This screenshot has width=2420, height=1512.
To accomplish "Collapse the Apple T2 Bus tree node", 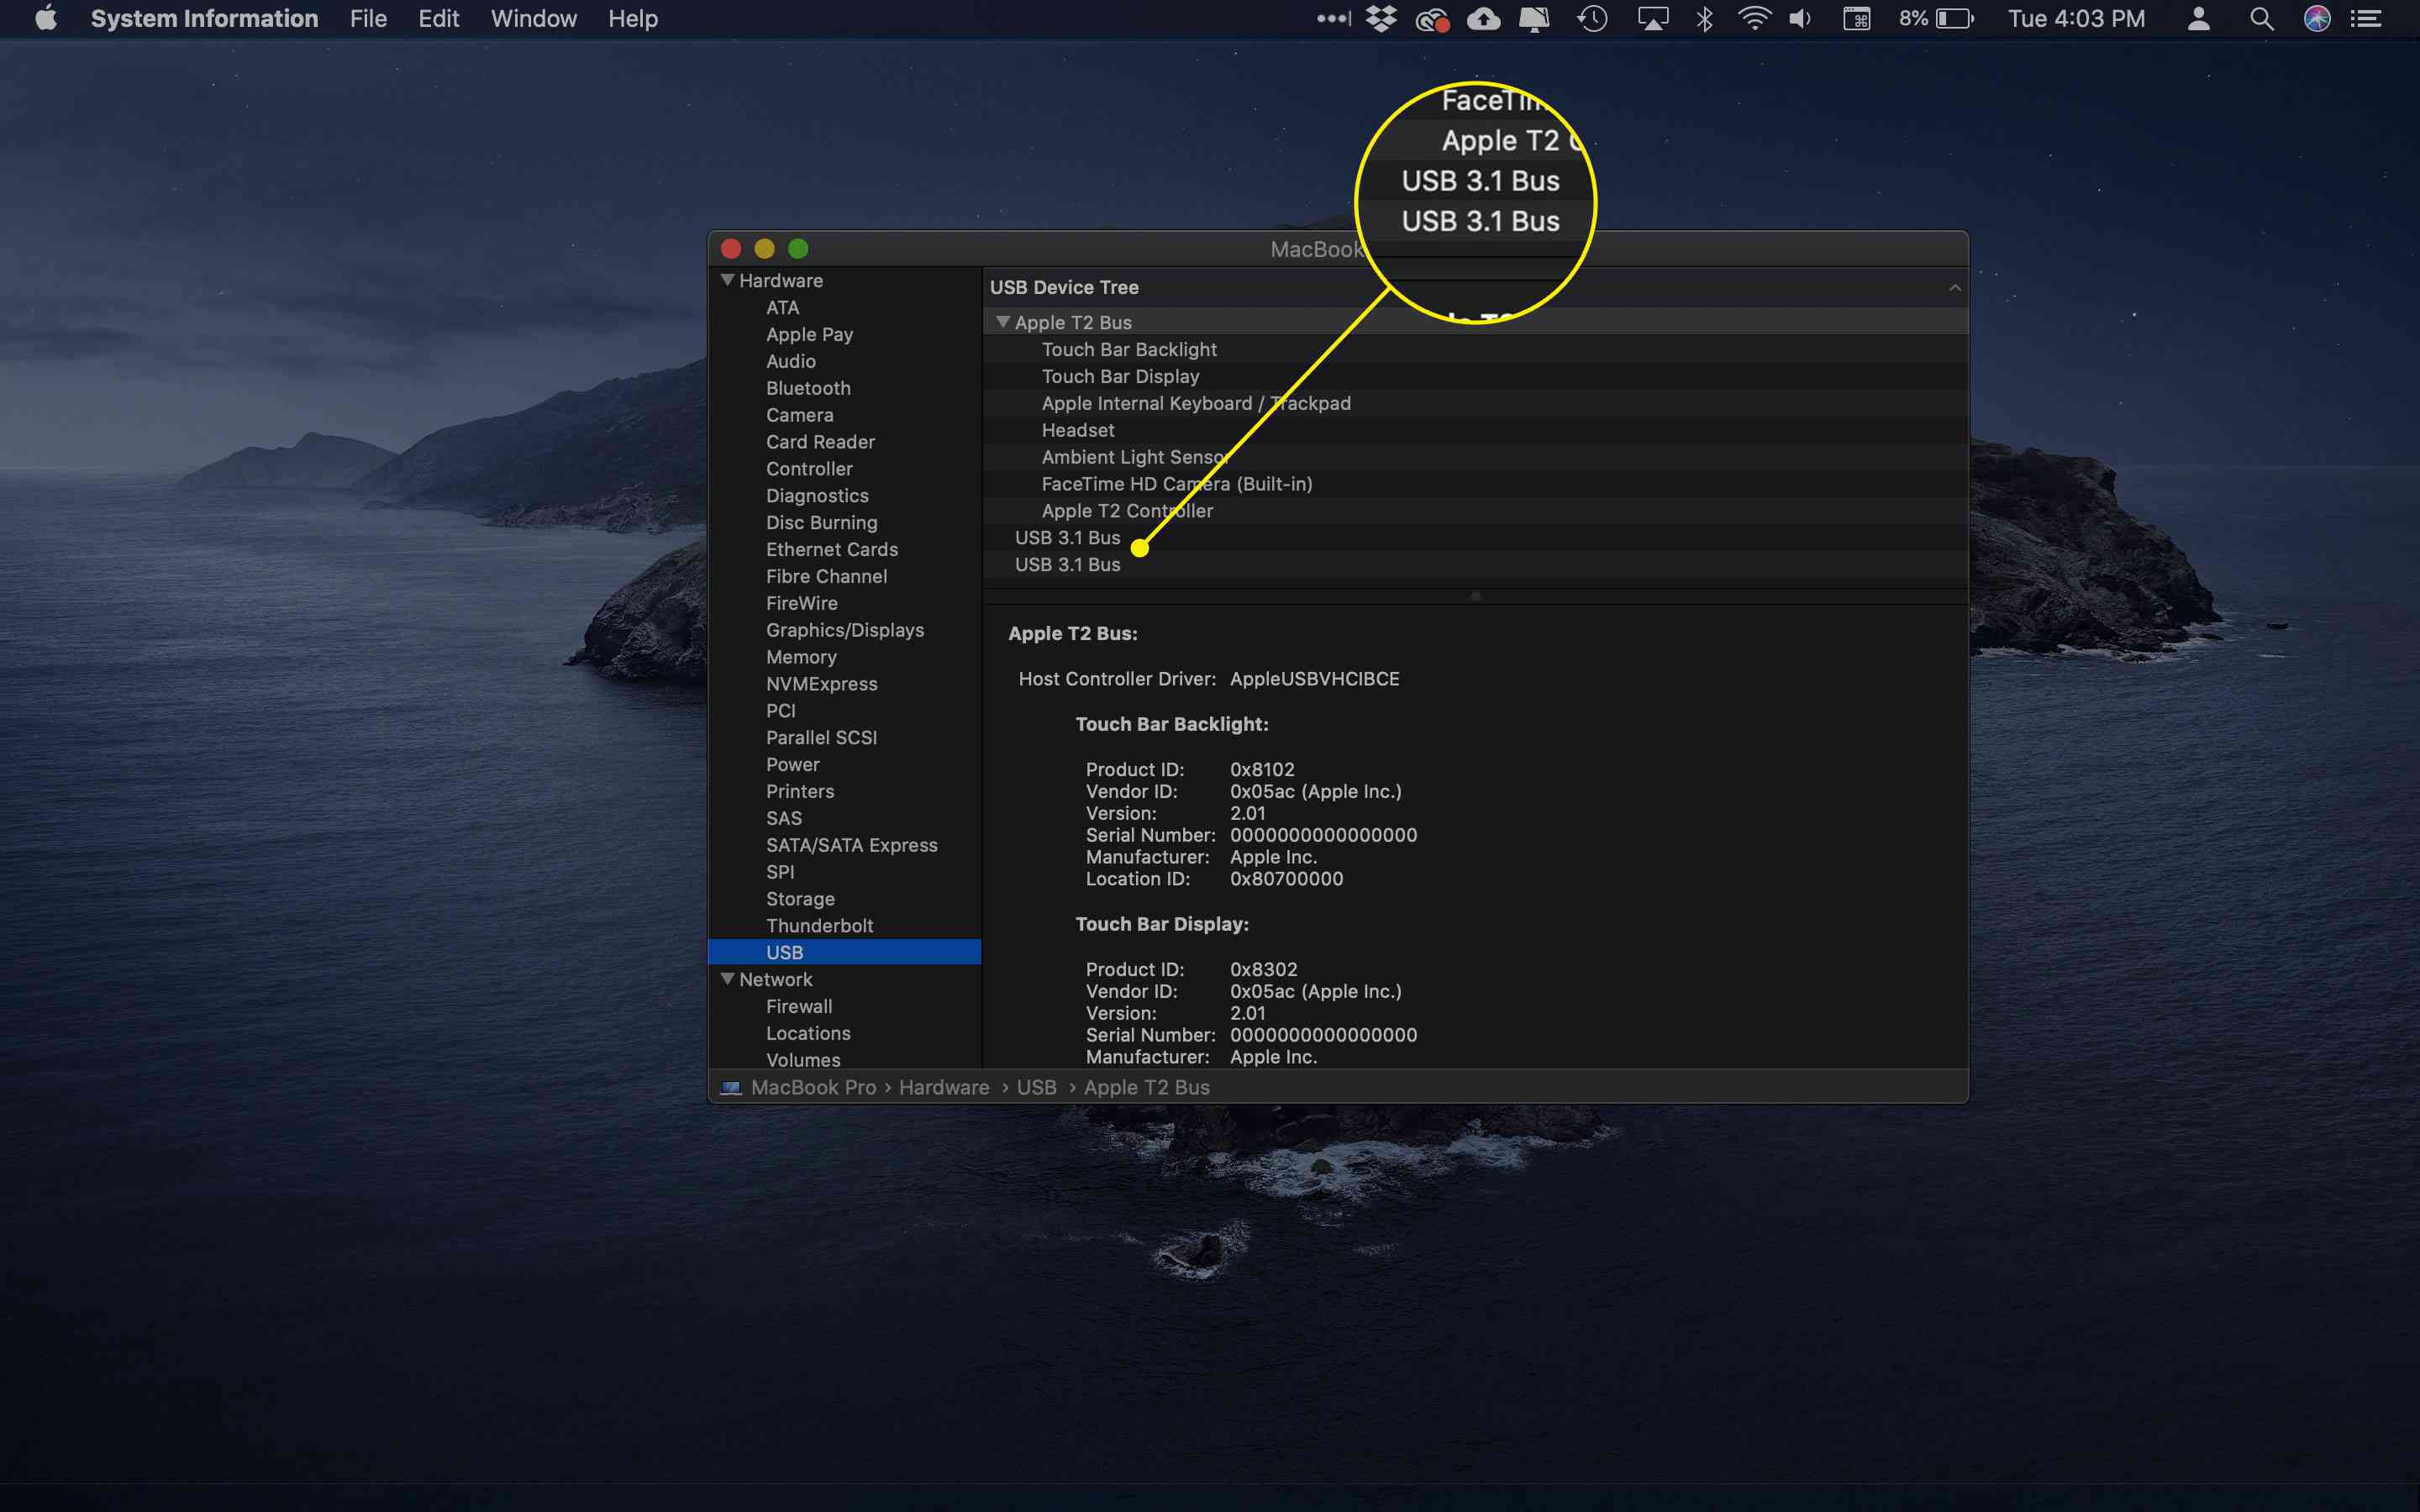I will click(1002, 323).
